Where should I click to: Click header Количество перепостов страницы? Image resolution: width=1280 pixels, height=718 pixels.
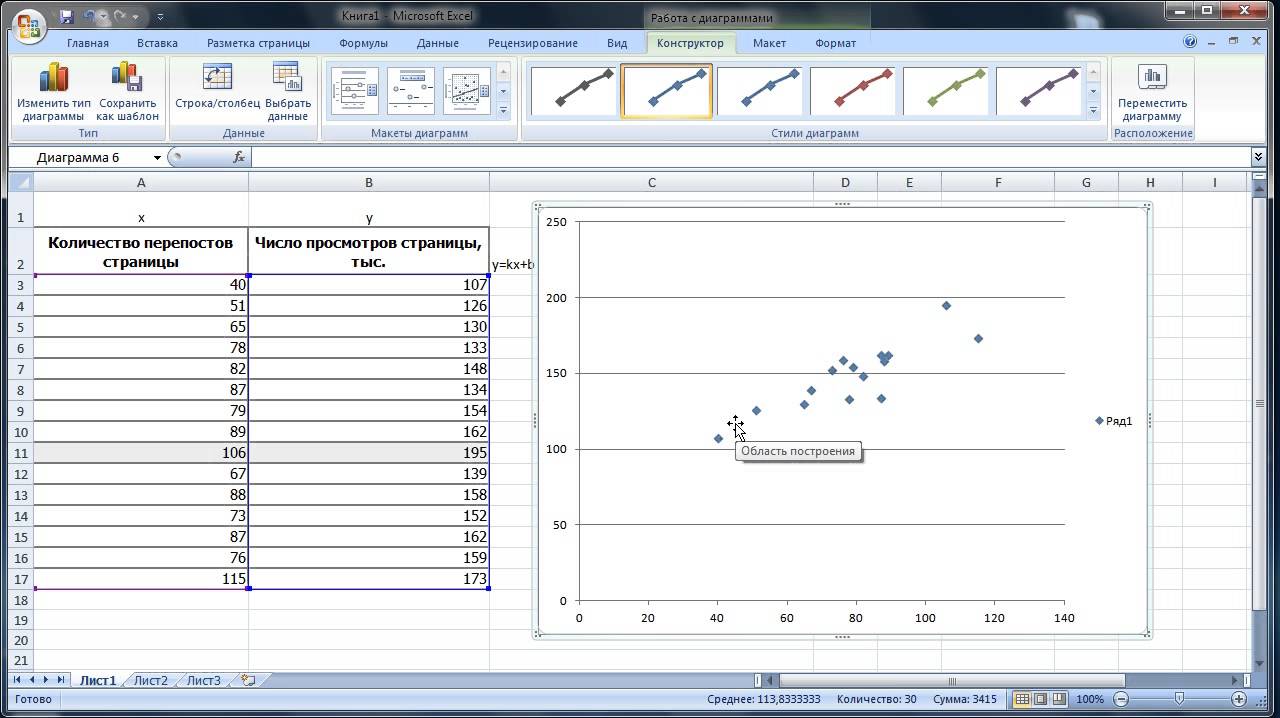point(141,252)
